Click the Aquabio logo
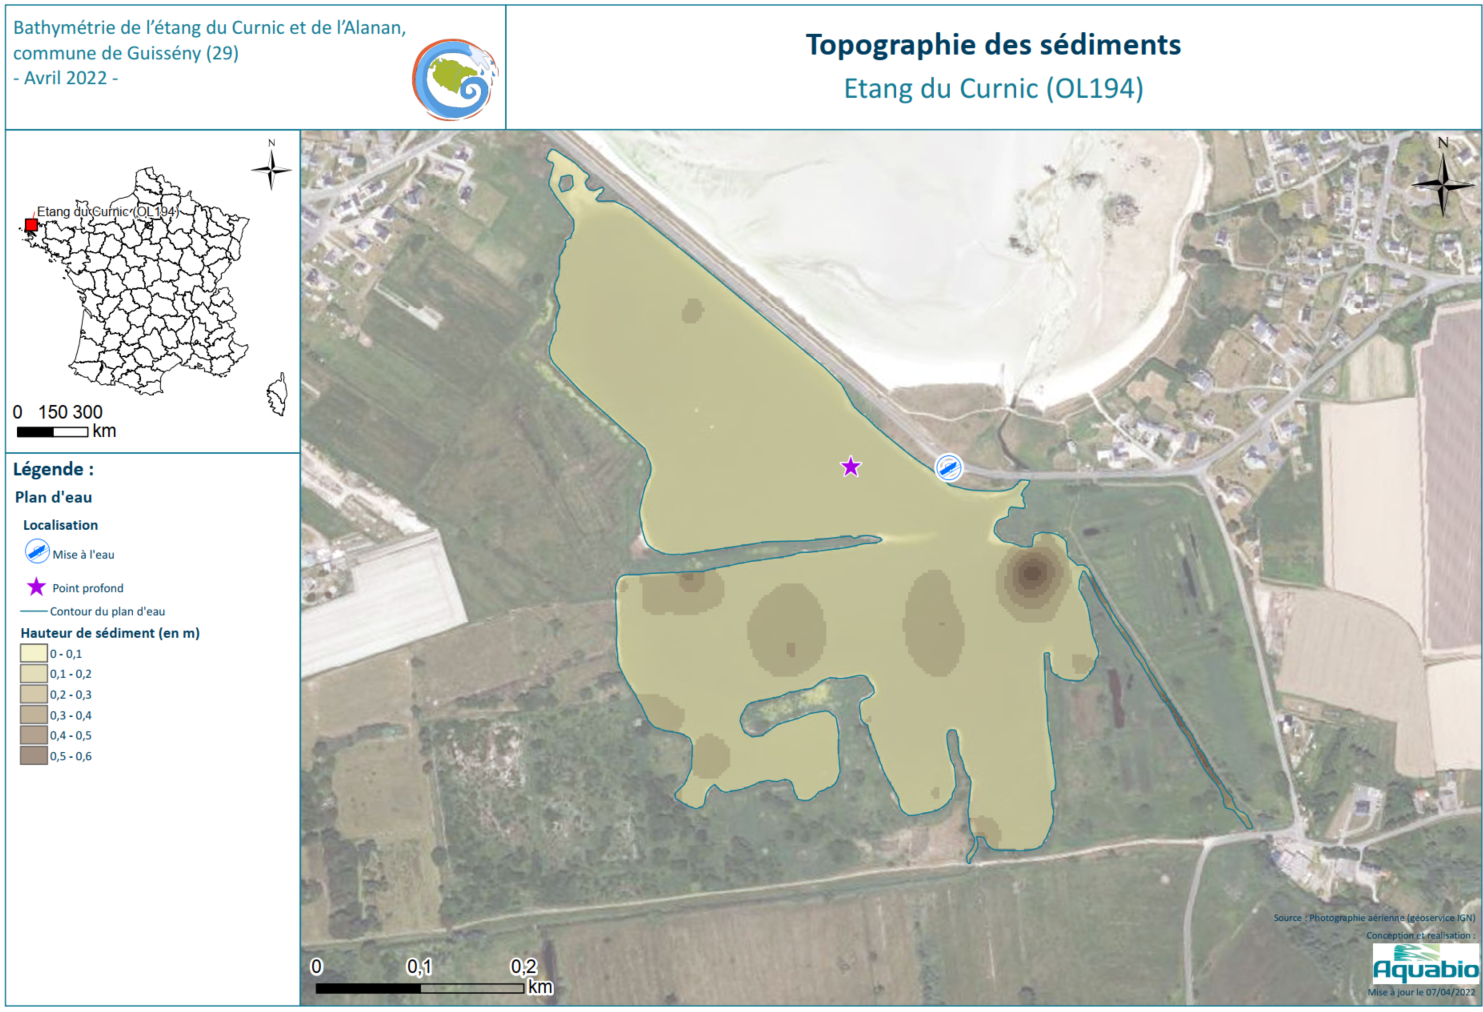Viewport: 1483px width, 1012px height. pyautogui.click(x=1425, y=962)
